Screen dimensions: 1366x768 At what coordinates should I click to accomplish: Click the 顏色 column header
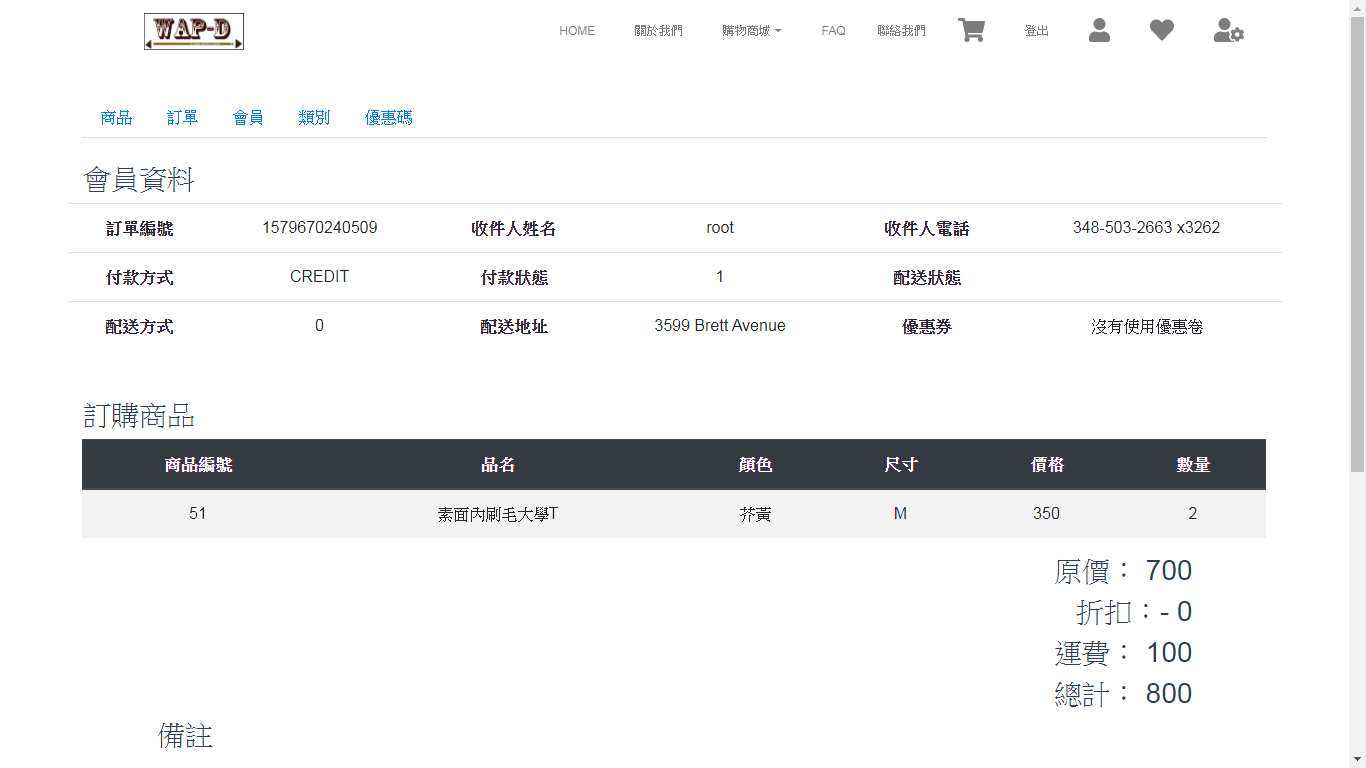click(x=756, y=465)
